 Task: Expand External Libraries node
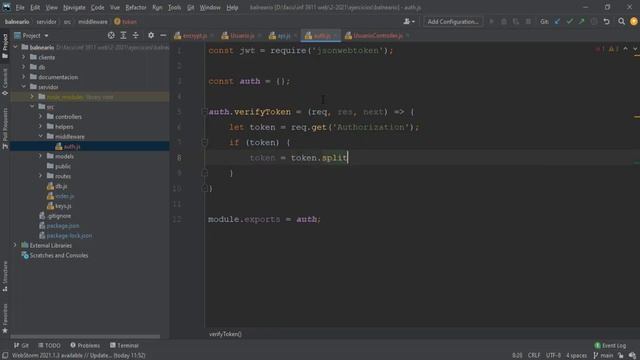point(16,245)
